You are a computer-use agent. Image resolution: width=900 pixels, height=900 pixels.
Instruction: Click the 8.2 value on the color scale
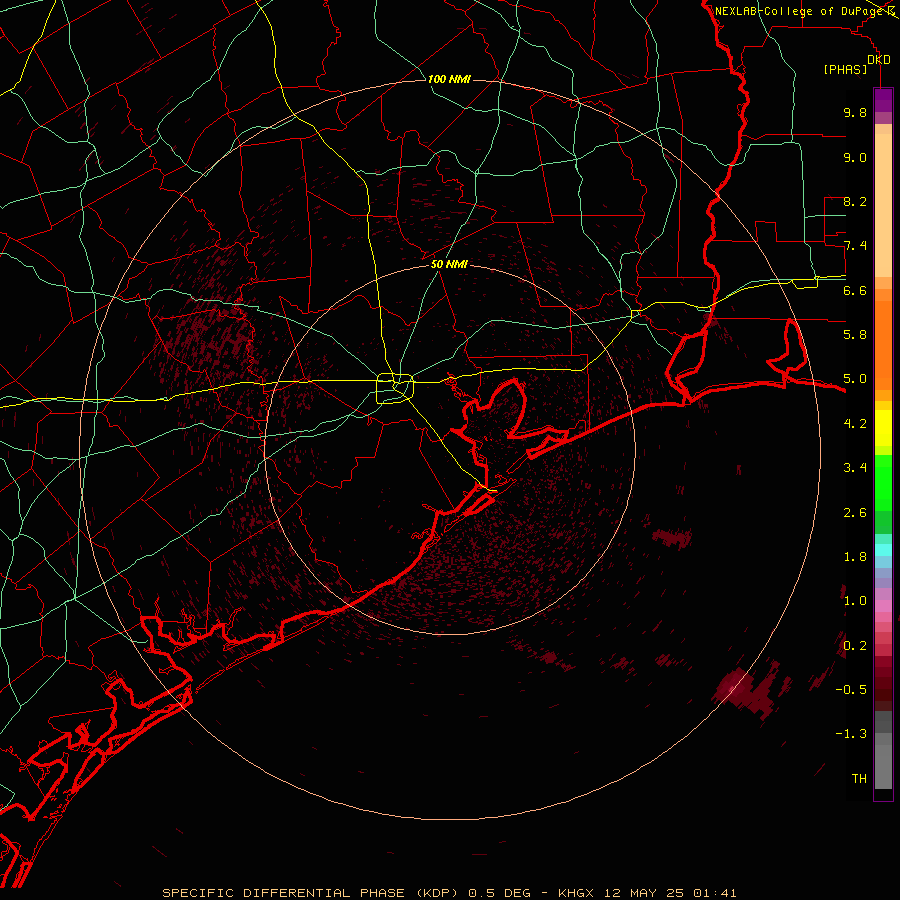pyautogui.click(x=855, y=201)
